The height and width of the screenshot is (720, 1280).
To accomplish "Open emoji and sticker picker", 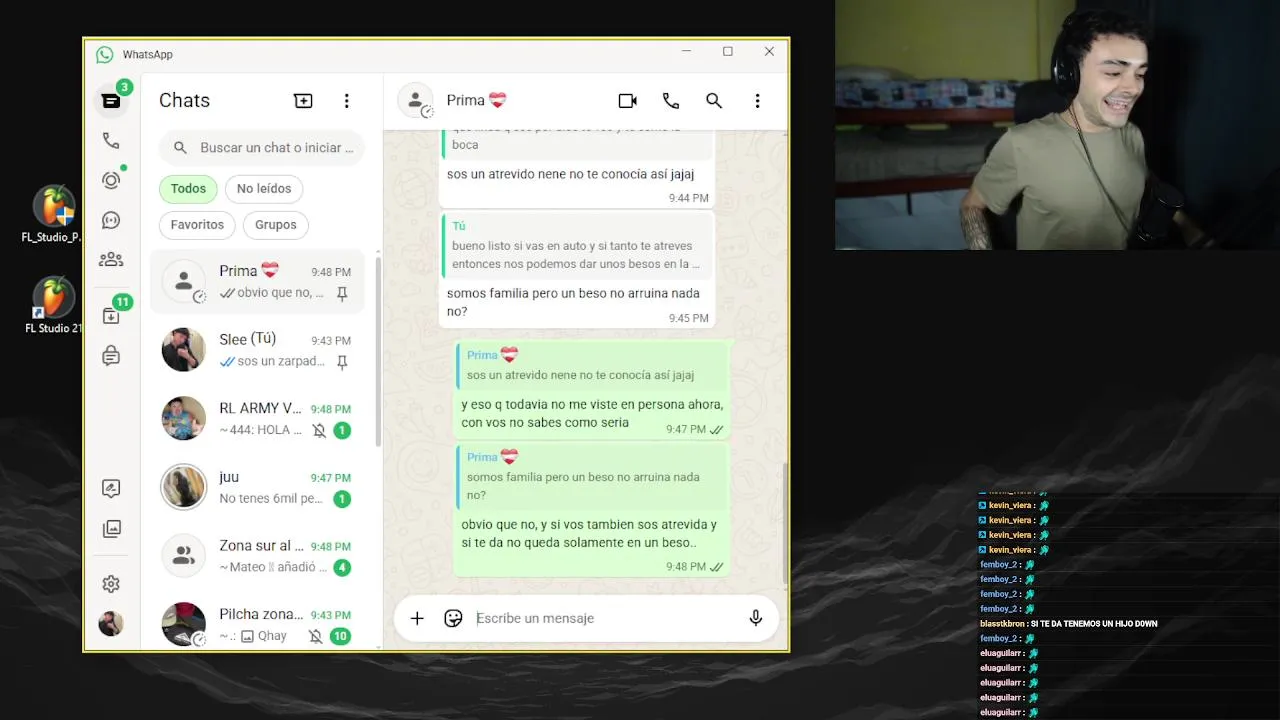I will coord(453,618).
